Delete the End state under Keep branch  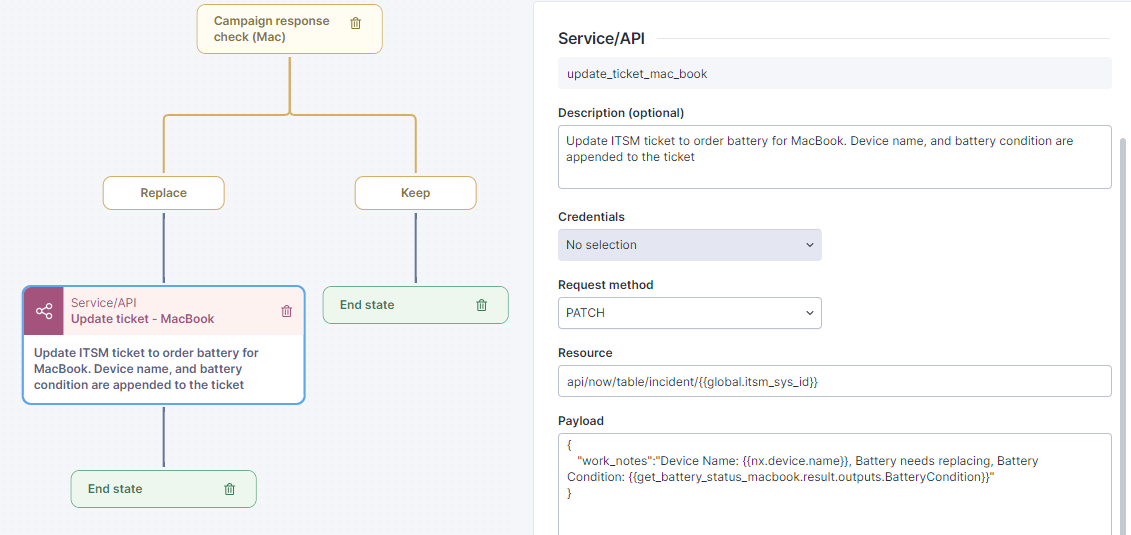coord(481,305)
